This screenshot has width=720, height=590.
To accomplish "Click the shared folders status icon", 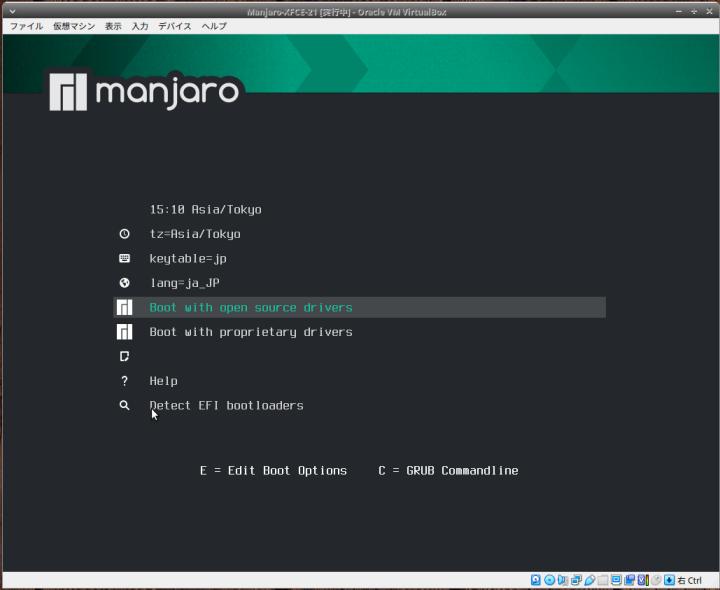I will (603, 580).
